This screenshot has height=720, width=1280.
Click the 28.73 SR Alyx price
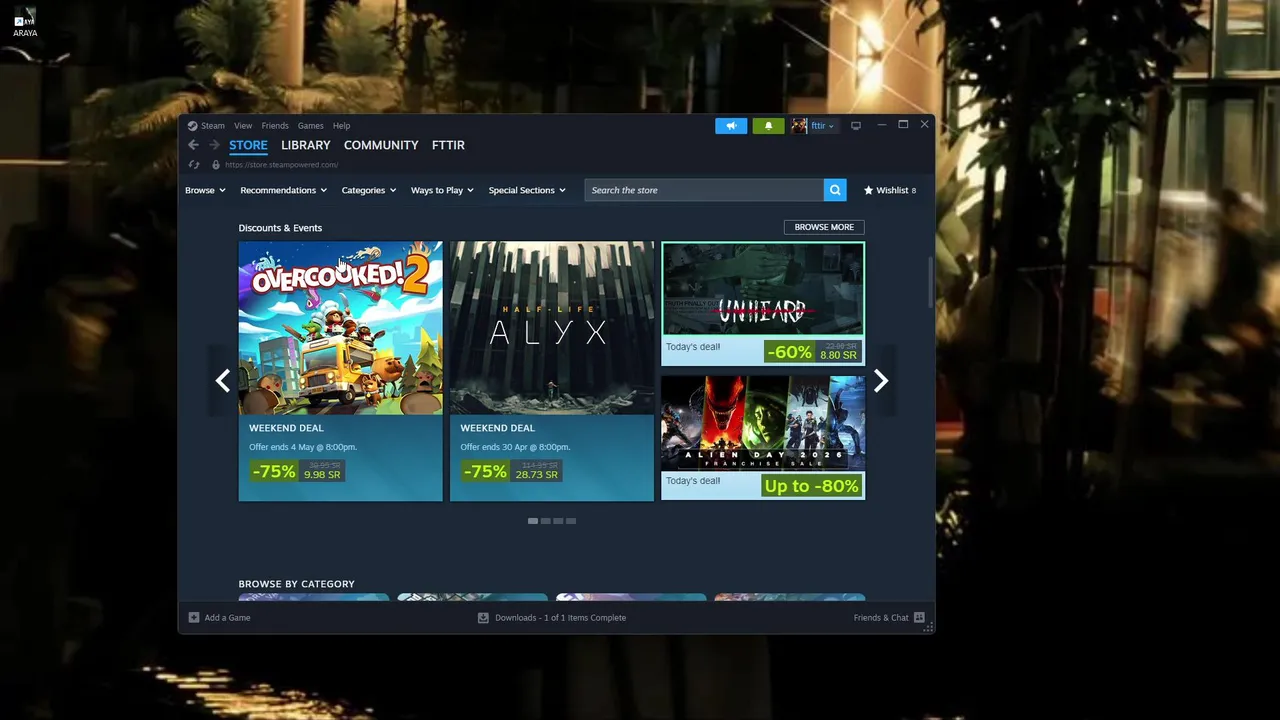(x=537, y=475)
